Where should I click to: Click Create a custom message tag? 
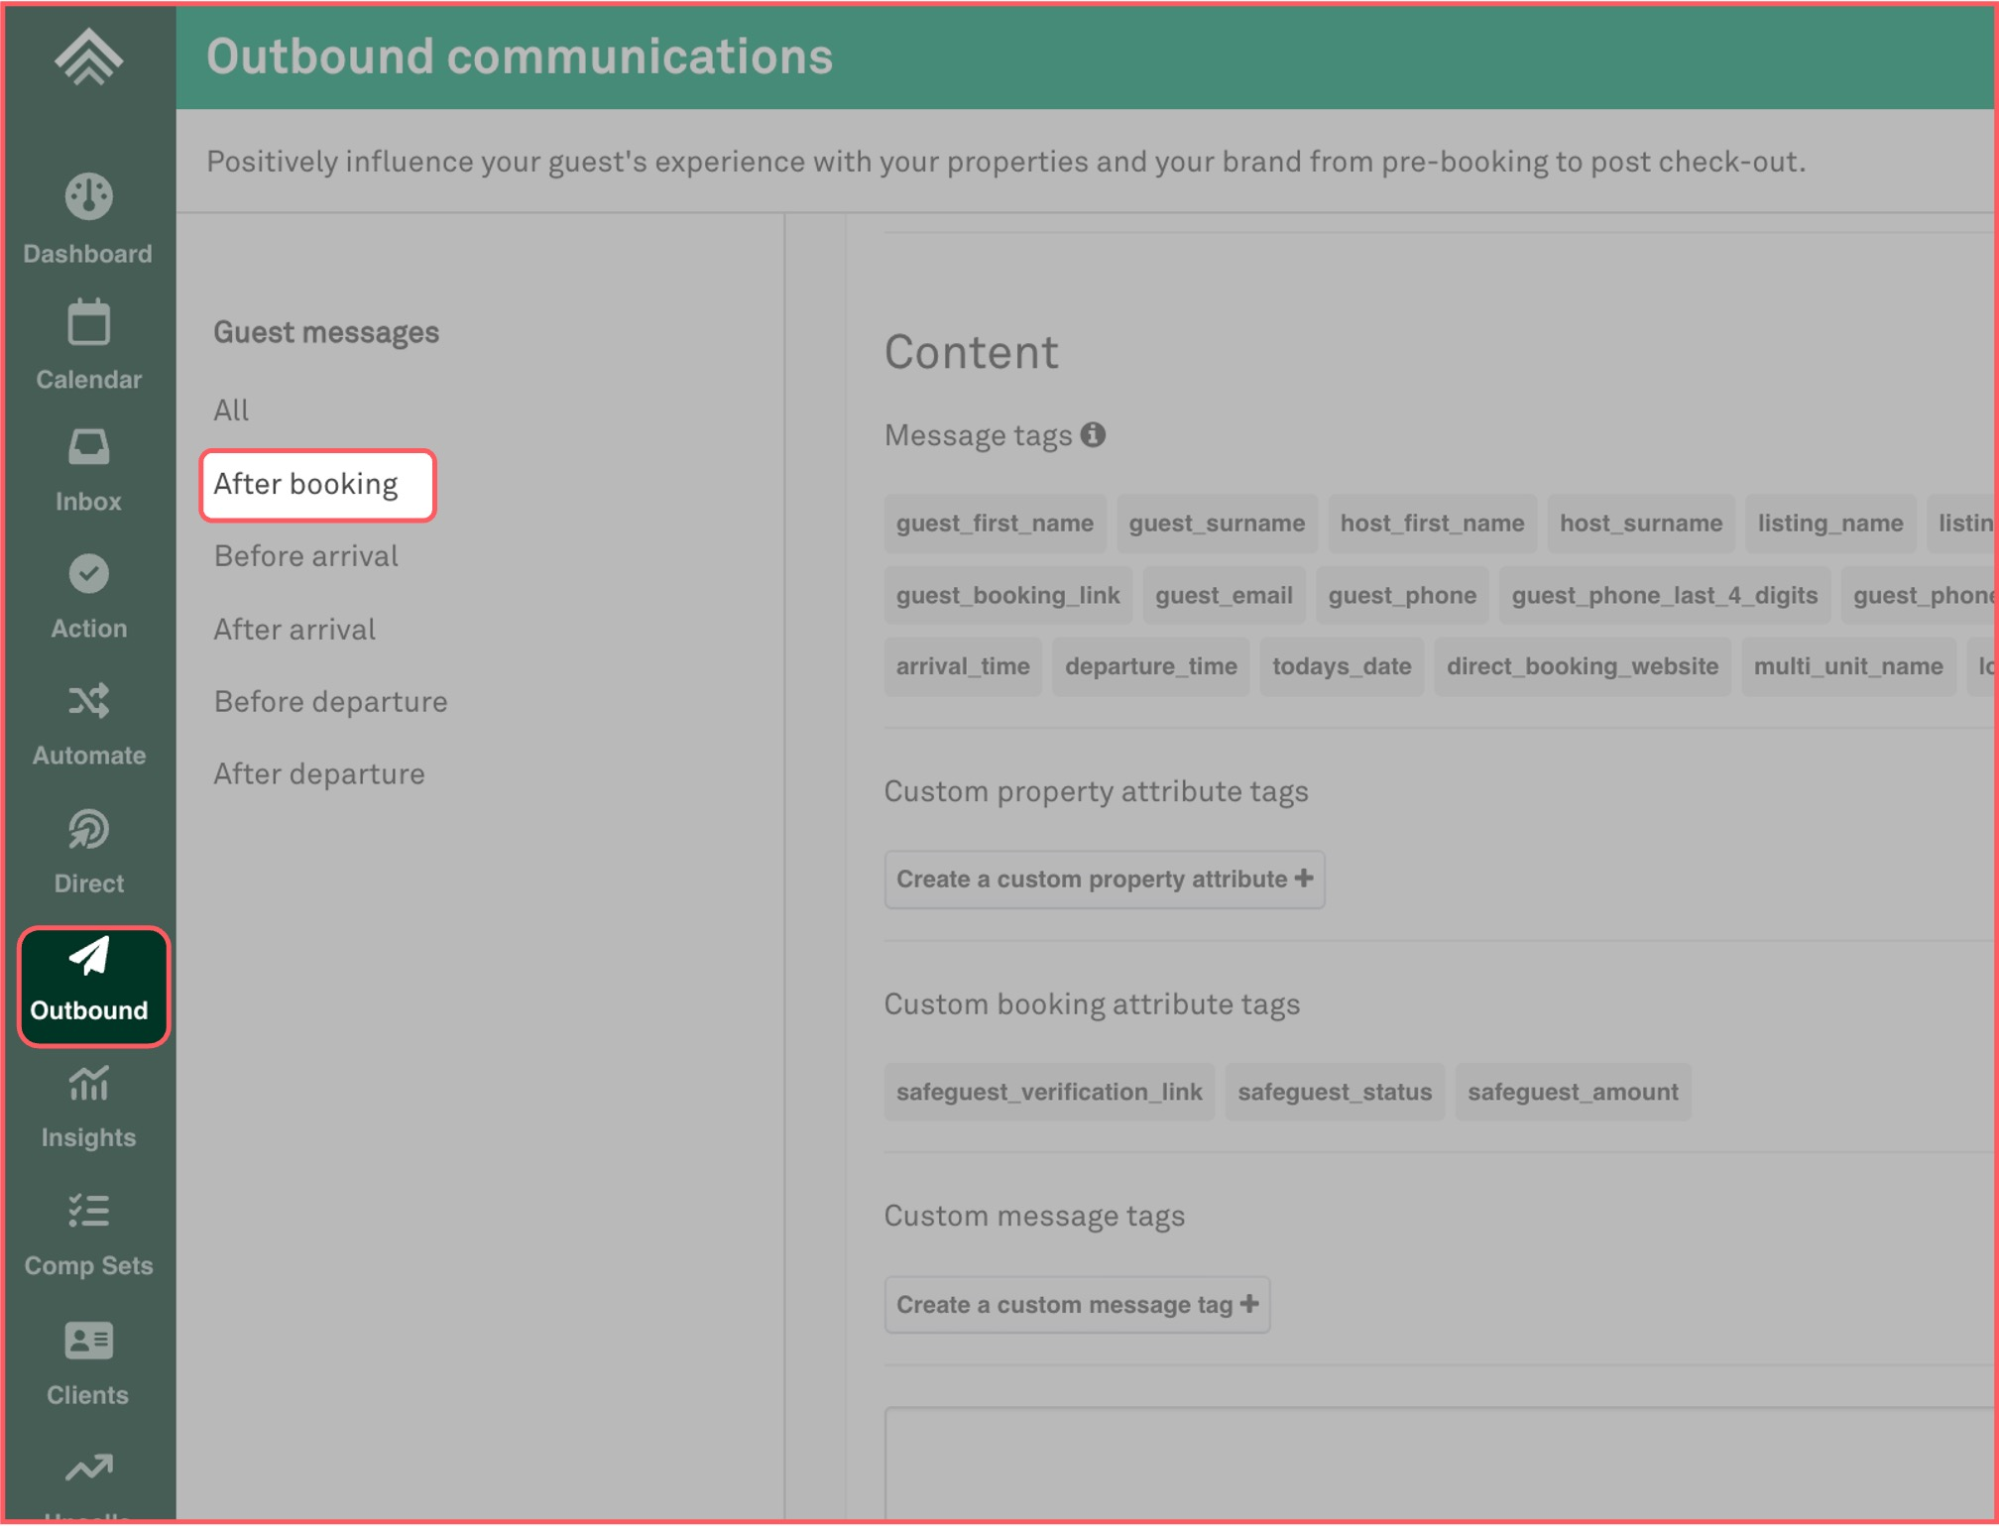1077,1305
